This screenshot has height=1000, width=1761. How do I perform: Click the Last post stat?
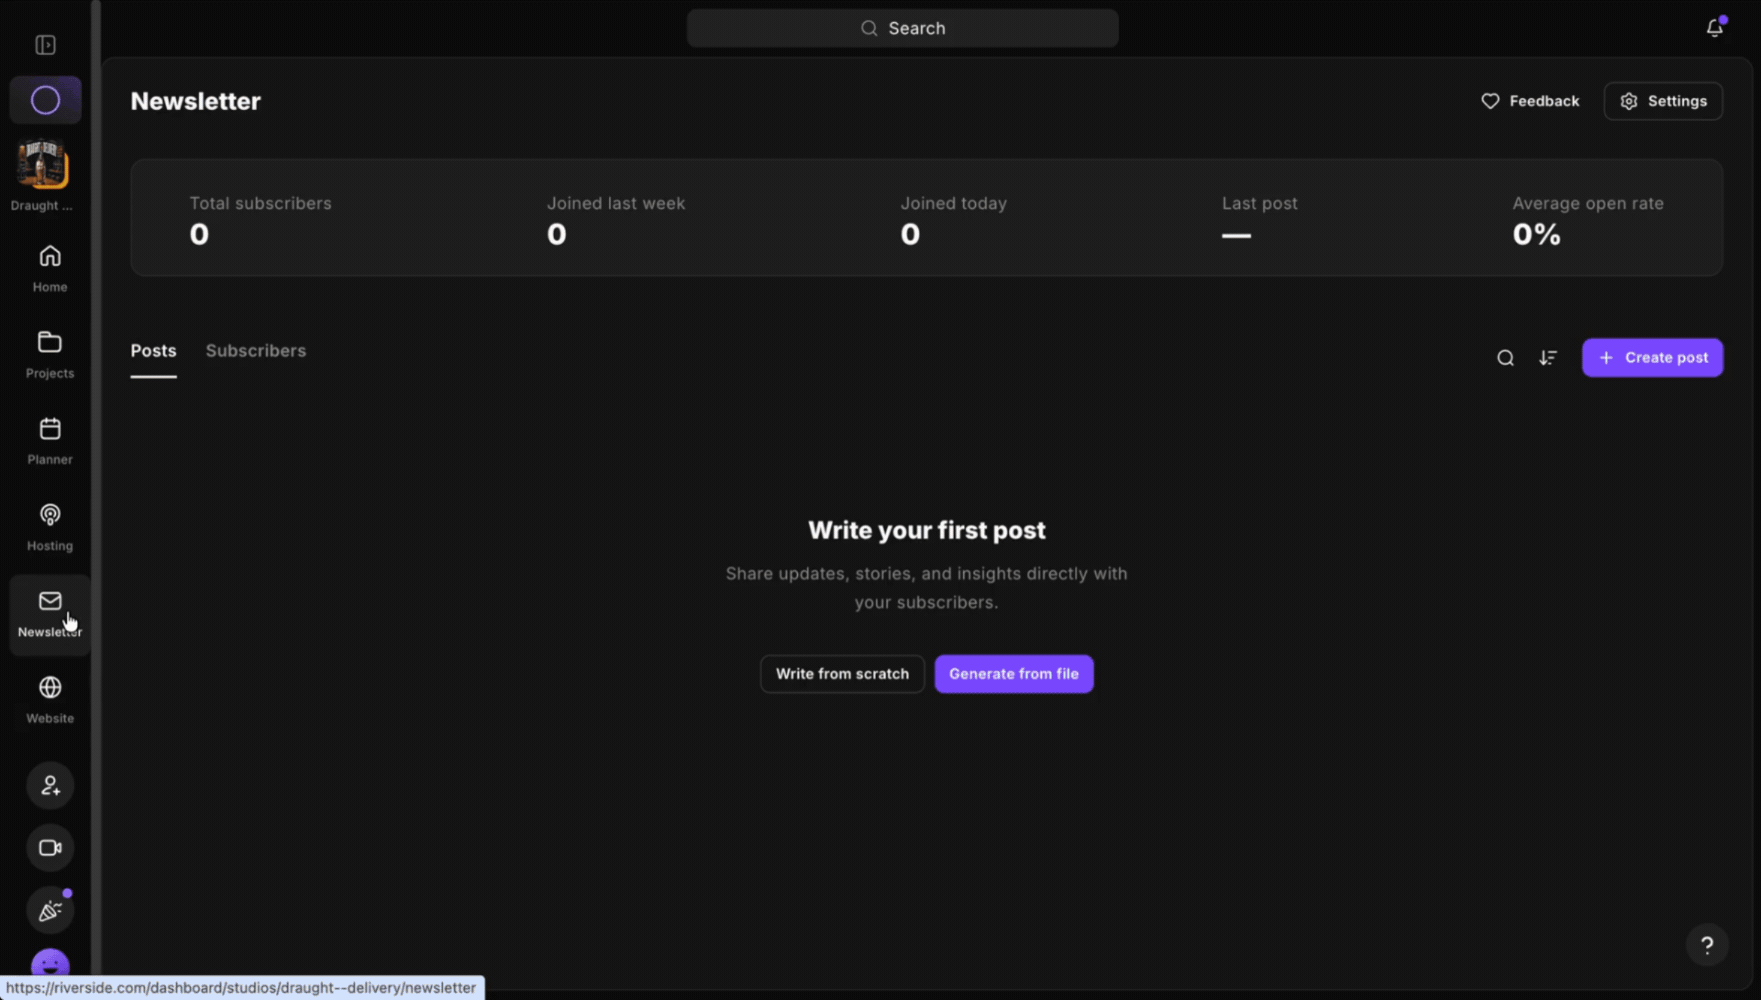1260,220
